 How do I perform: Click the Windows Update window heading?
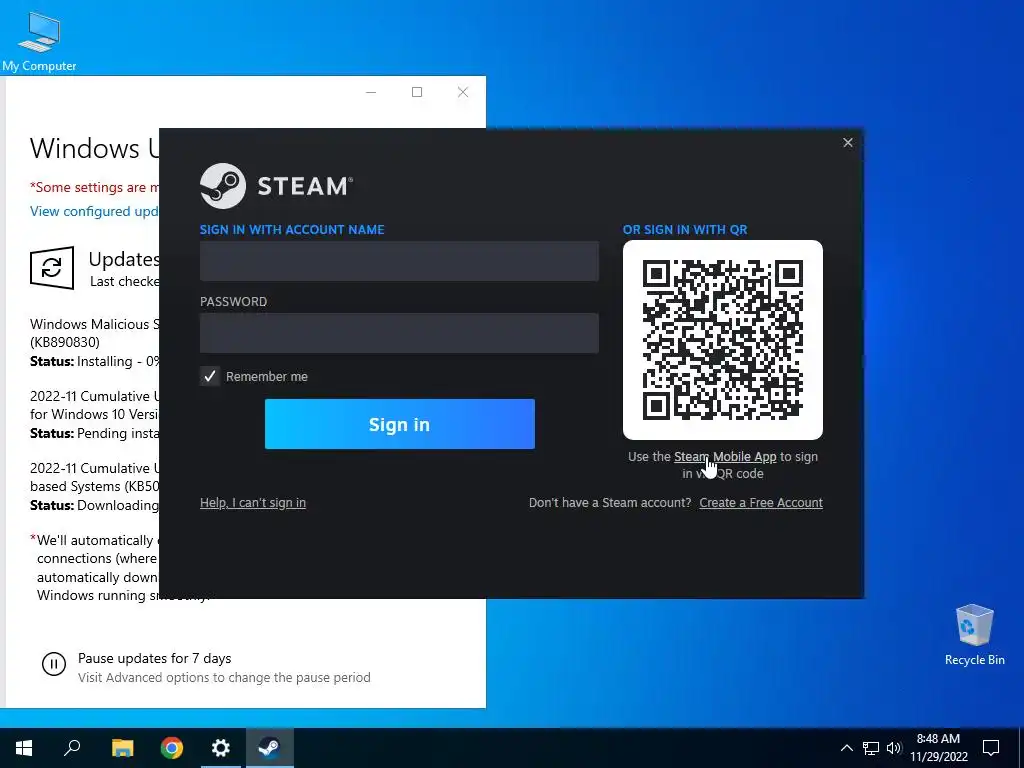click(95, 148)
